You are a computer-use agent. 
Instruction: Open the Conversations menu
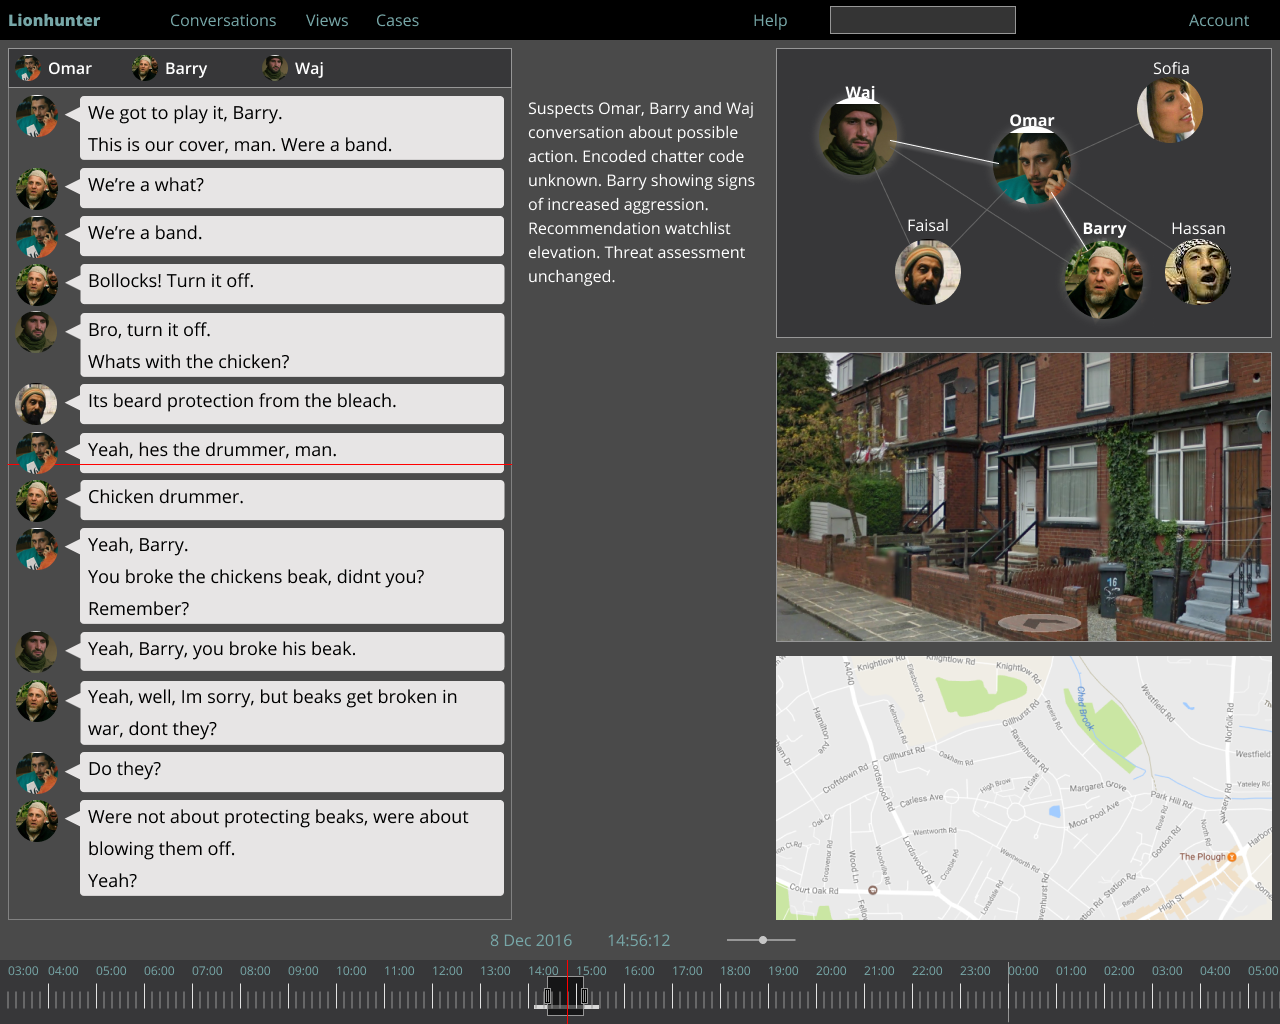(223, 20)
